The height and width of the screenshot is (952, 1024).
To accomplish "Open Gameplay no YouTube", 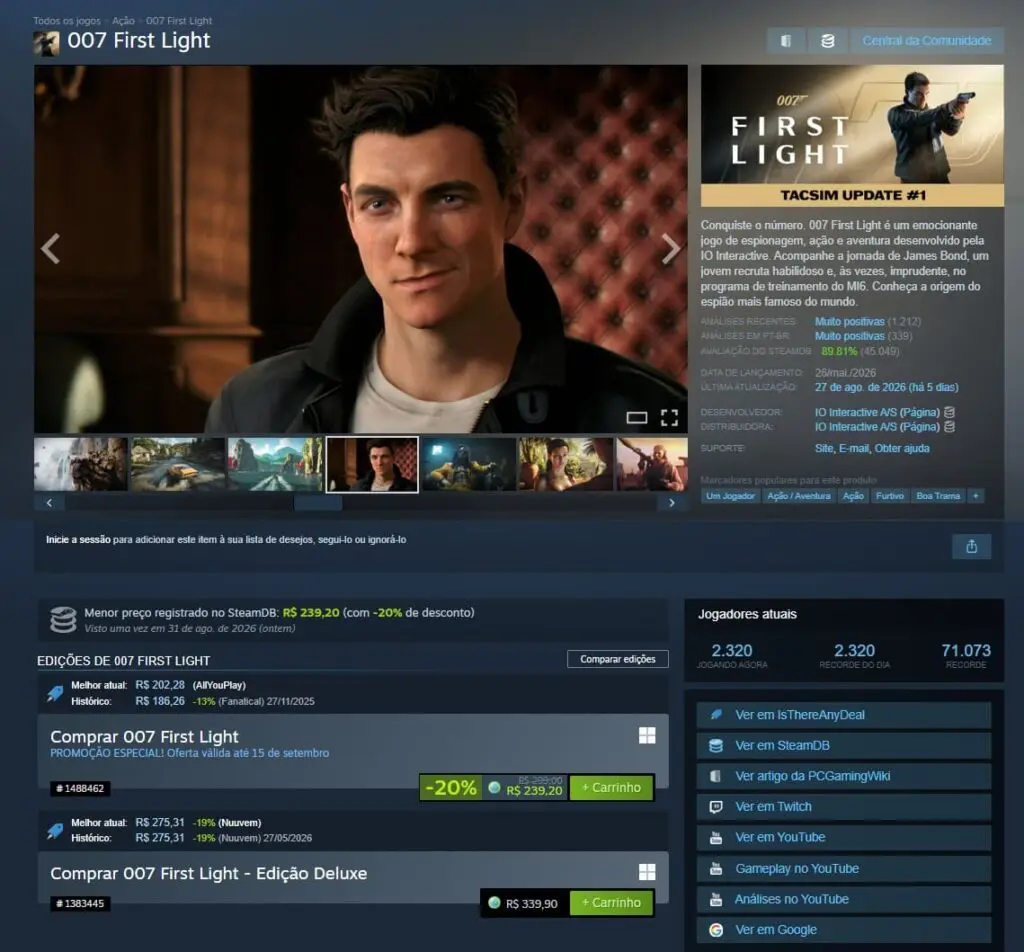I will coord(844,869).
